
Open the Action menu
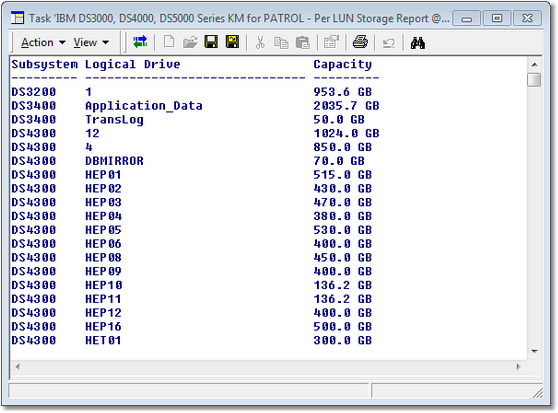pyautogui.click(x=43, y=43)
